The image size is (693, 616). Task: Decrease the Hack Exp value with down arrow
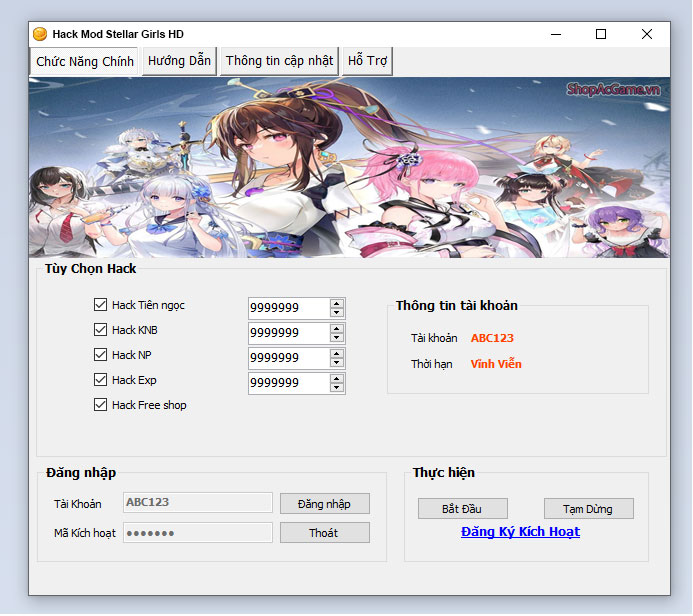337,388
